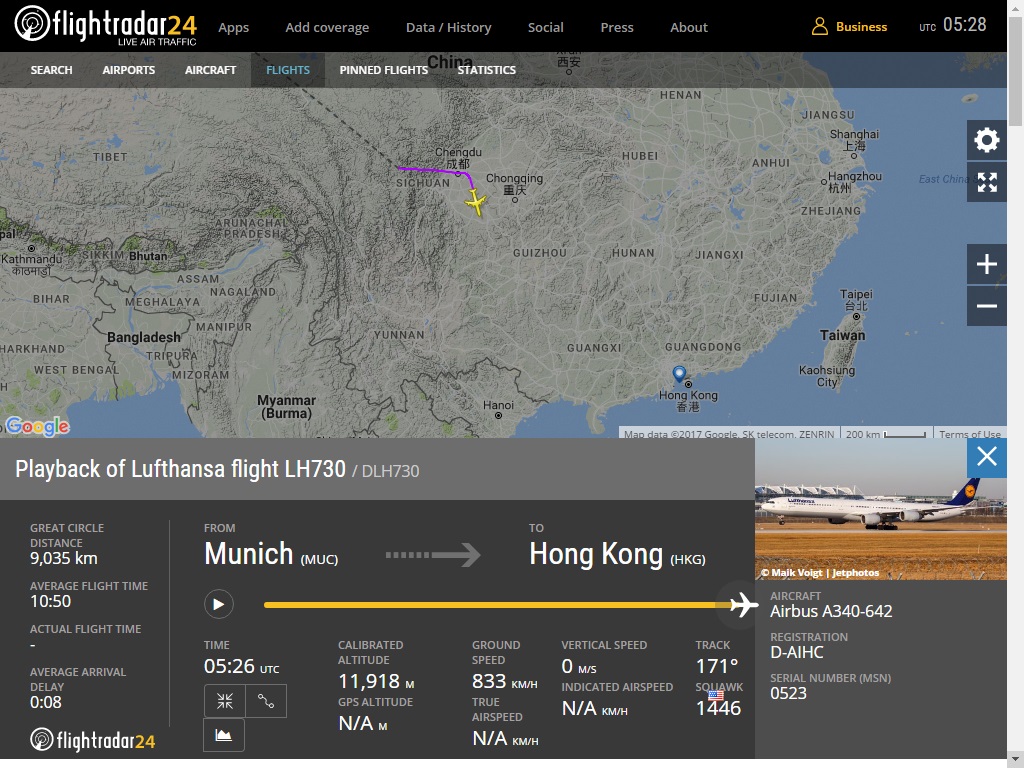The width and height of the screenshot is (1024, 768).
Task: Open map settings gear icon
Action: pyautogui.click(x=986, y=140)
